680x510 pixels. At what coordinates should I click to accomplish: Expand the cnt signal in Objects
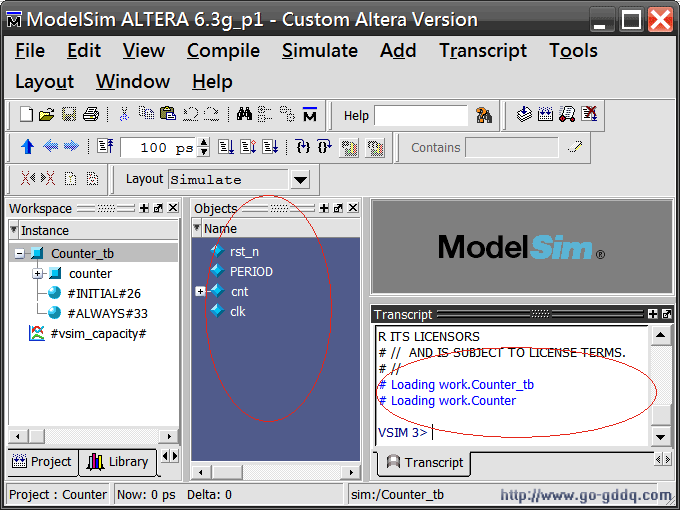pos(200,292)
